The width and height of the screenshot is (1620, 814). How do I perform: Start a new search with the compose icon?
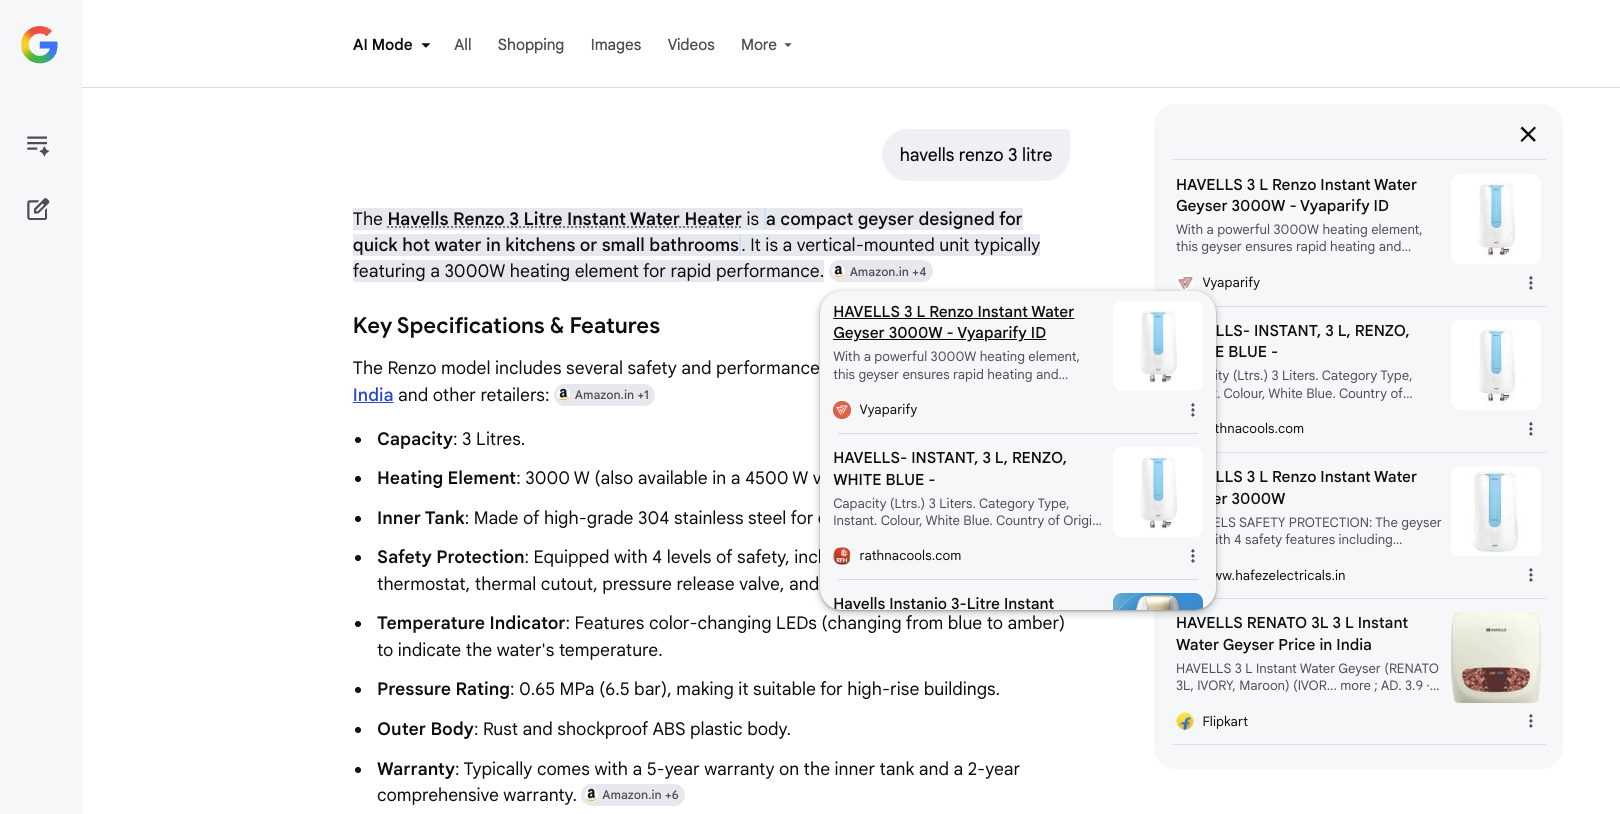[38, 209]
